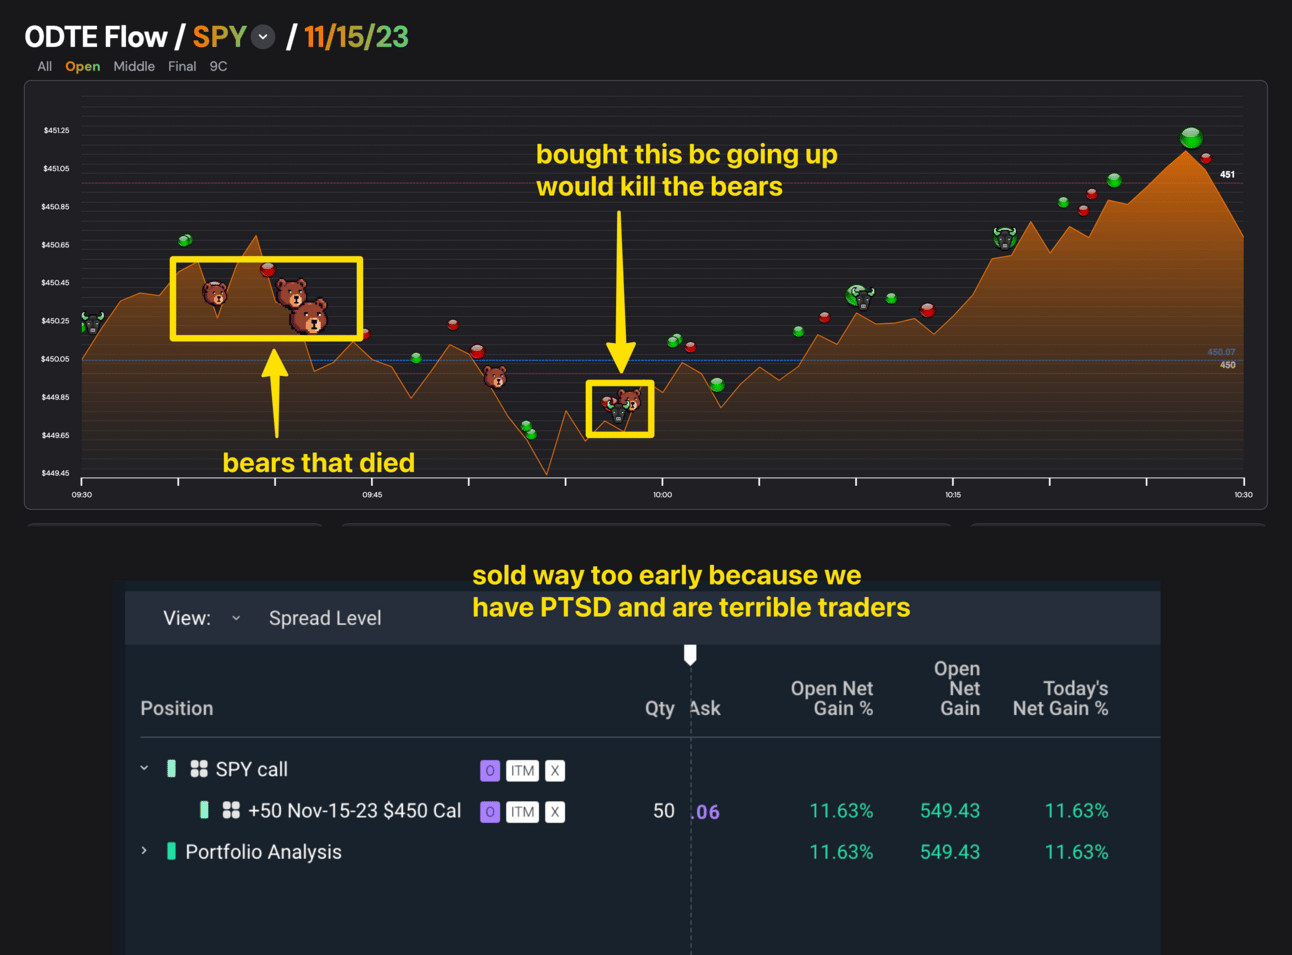Screen dimensions: 1292x955
Task: Click the SPY ticker text in title
Action: 219,37
